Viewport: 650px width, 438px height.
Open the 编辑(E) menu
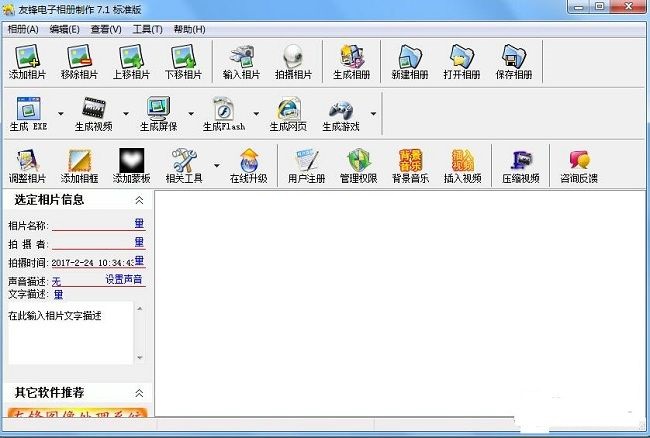pyautogui.click(x=64, y=29)
